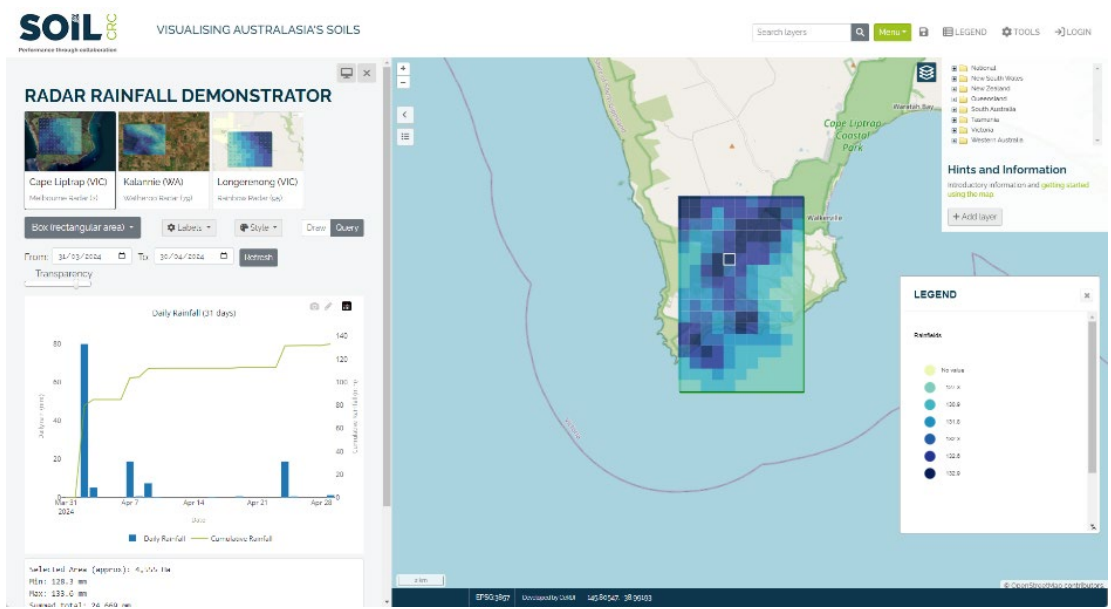Click the search magnifier icon button
The height and width of the screenshot is (609, 1111).
click(x=860, y=32)
